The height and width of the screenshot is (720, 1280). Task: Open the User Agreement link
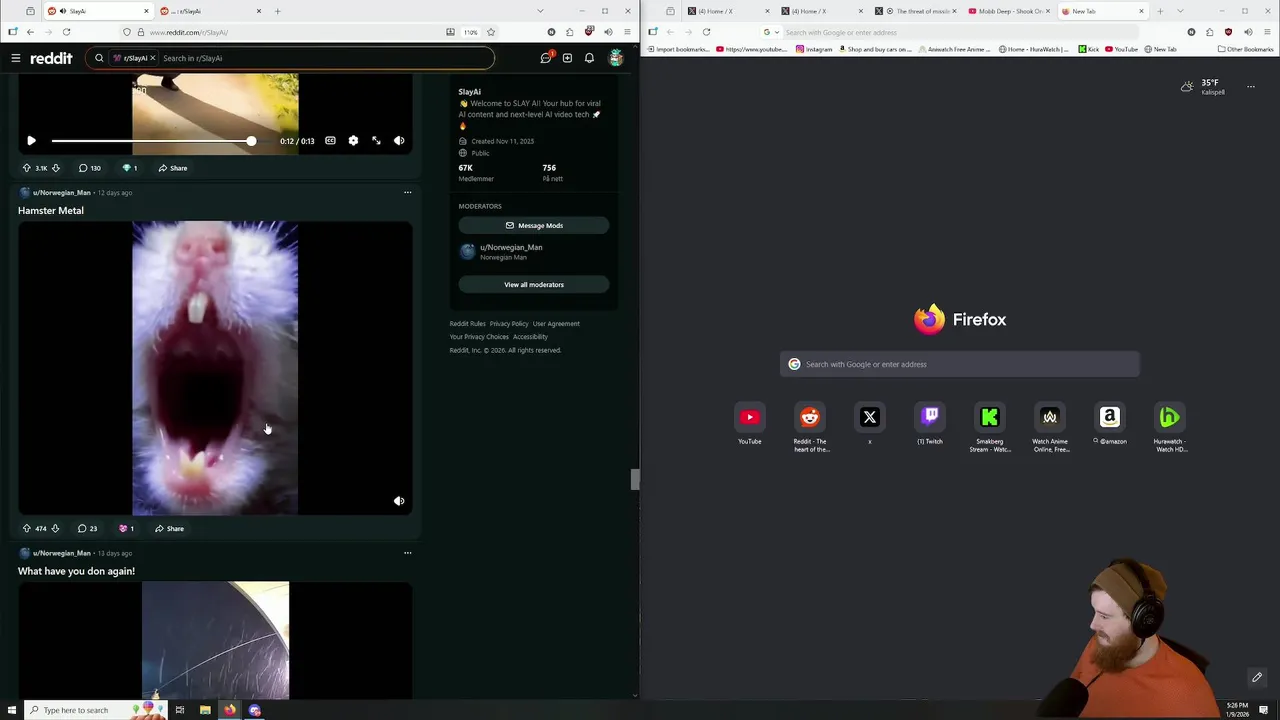556,324
